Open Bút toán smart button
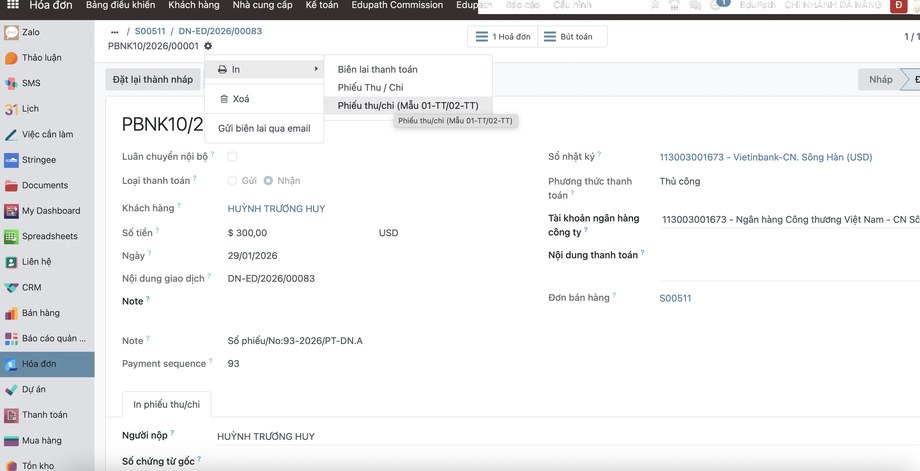This screenshot has height=471, width=920. (x=572, y=36)
